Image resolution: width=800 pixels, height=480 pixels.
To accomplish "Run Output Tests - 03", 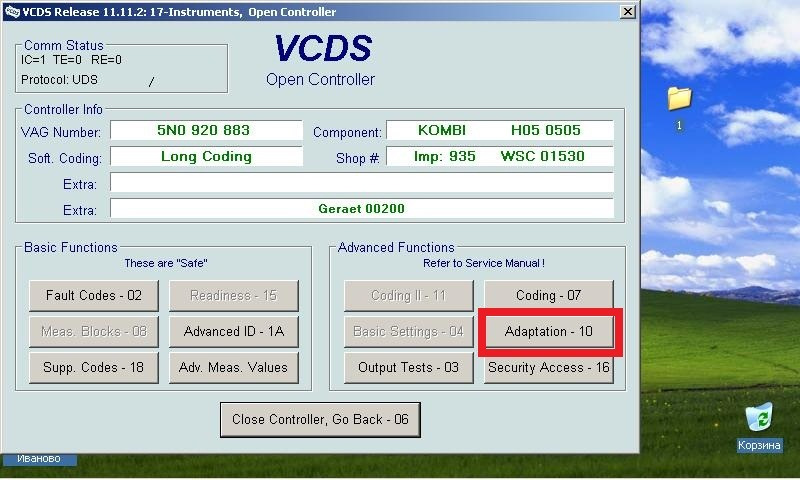I will (x=409, y=368).
